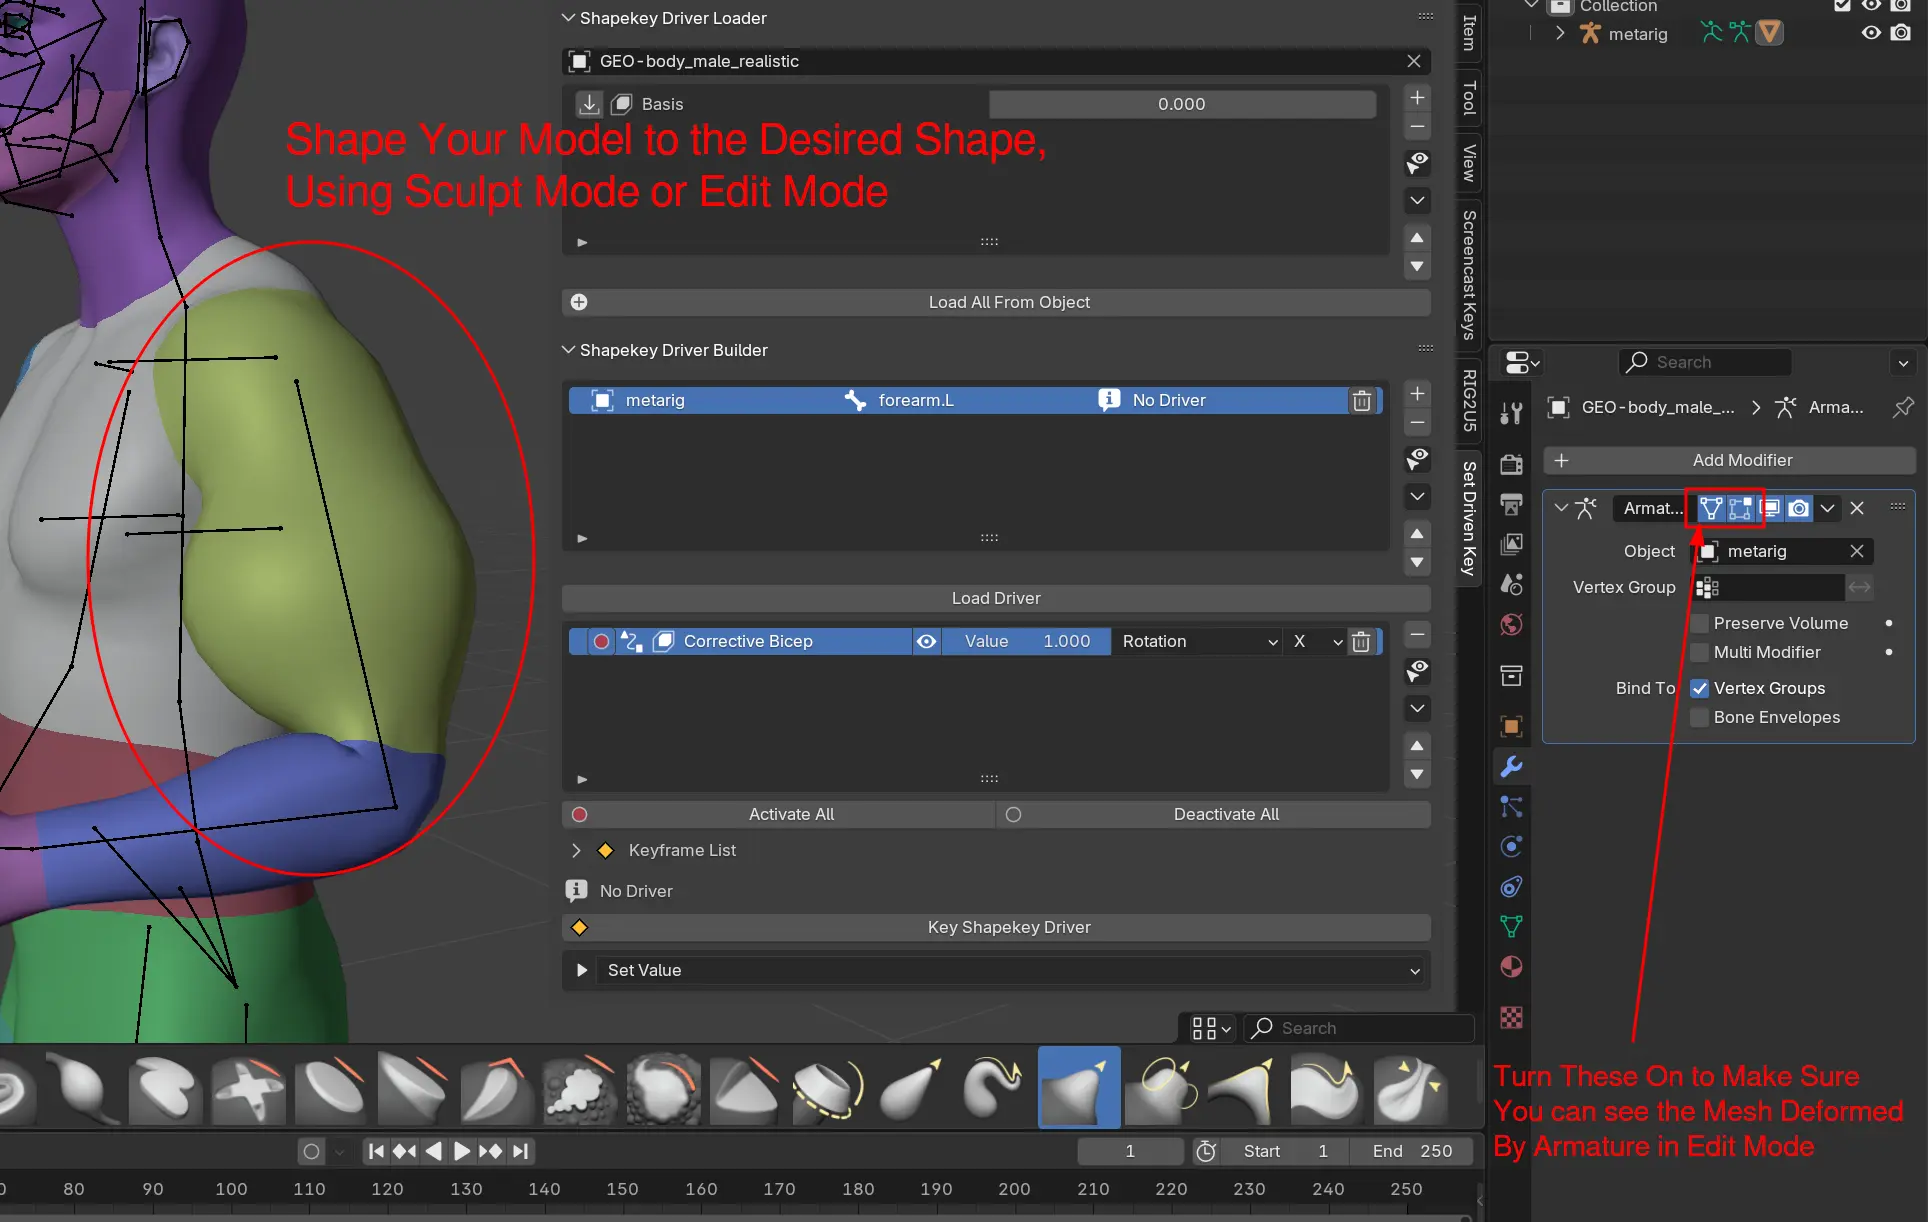The image size is (1928, 1222).
Task: Open the Rotation transform type dropdown
Action: 1198,641
